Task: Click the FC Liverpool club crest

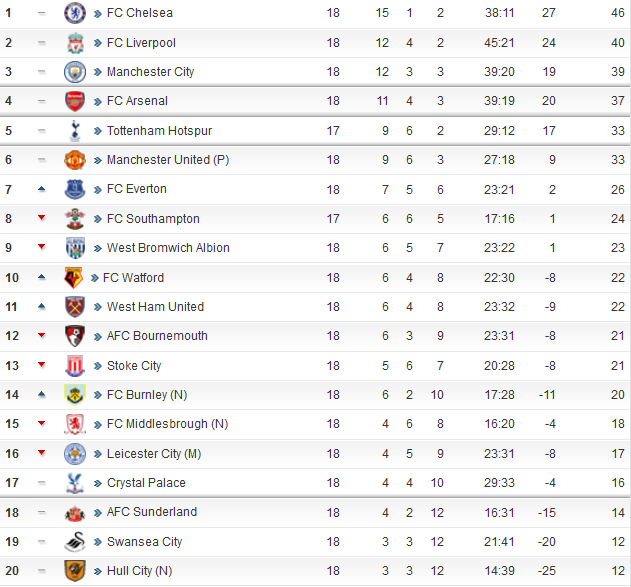Action: click(x=75, y=43)
